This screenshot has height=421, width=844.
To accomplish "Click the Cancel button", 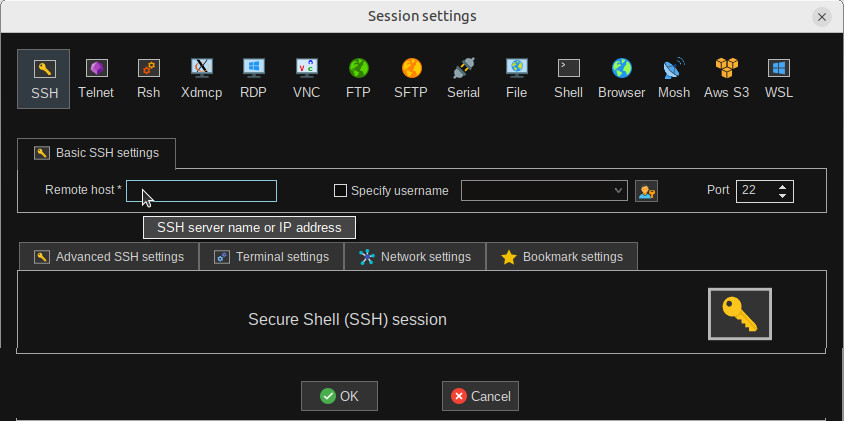I will (480, 396).
